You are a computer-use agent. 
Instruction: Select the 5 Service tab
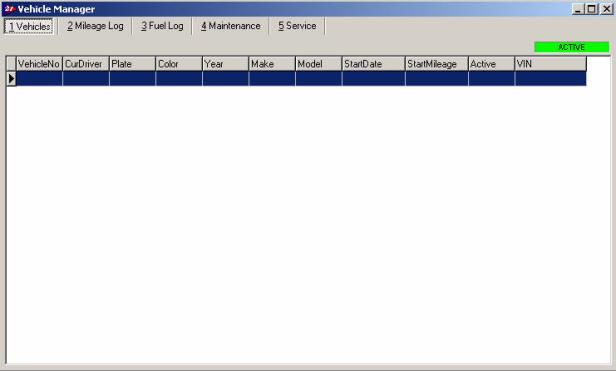click(297, 26)
